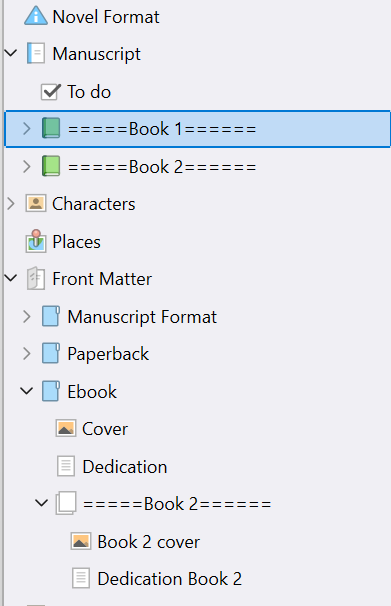Click the light green Book 2 book icon
The image size is (391, 606).
(x=51, y=166)
